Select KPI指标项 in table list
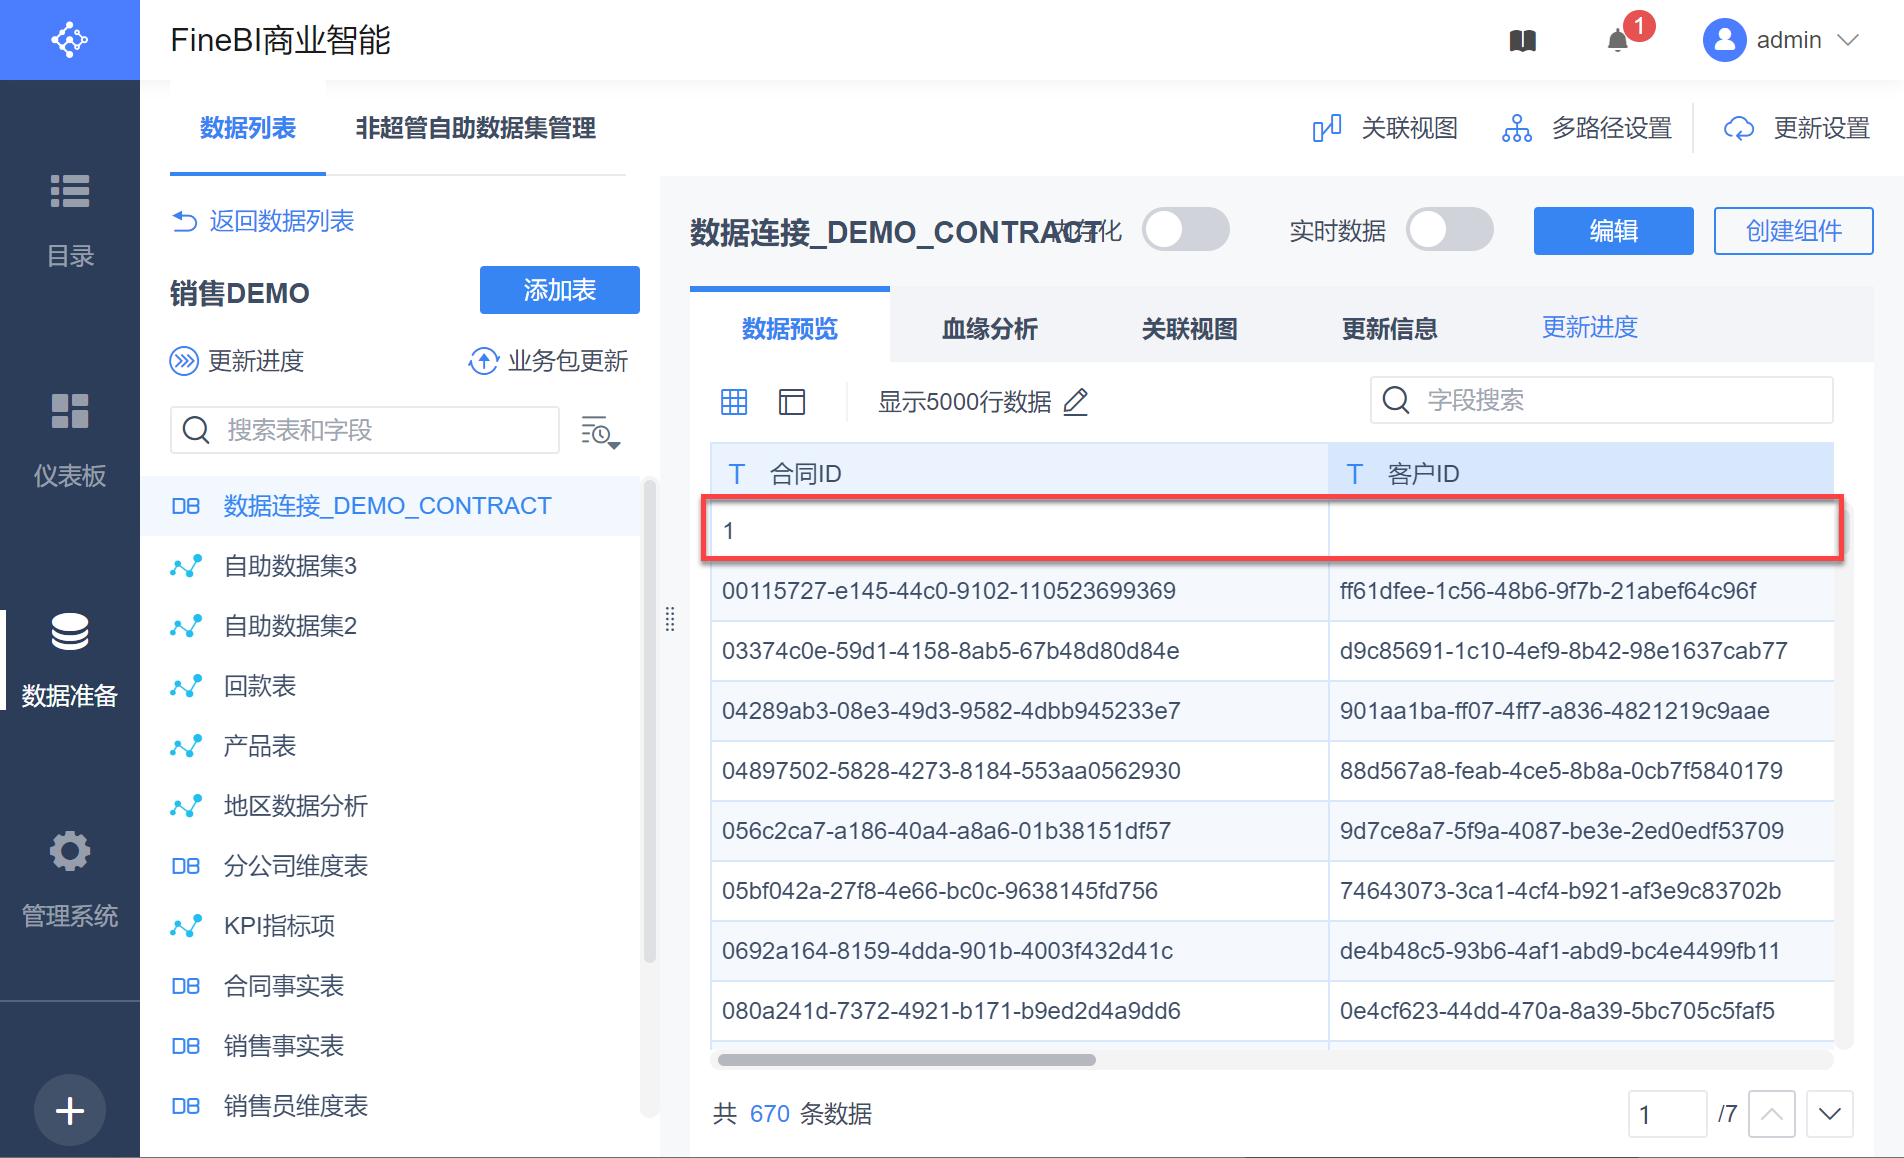1904x1158 pixels. tap(390, 926)
